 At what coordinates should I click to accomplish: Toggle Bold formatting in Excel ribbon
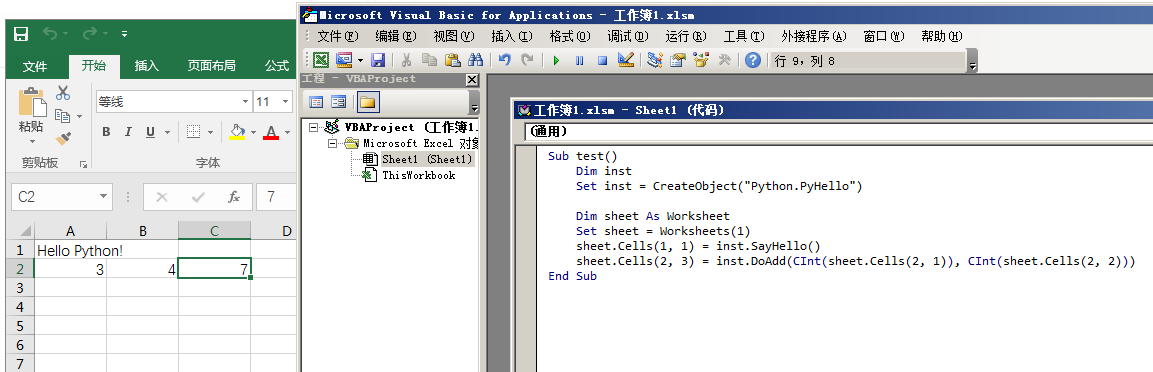click(x=106, y=132)
